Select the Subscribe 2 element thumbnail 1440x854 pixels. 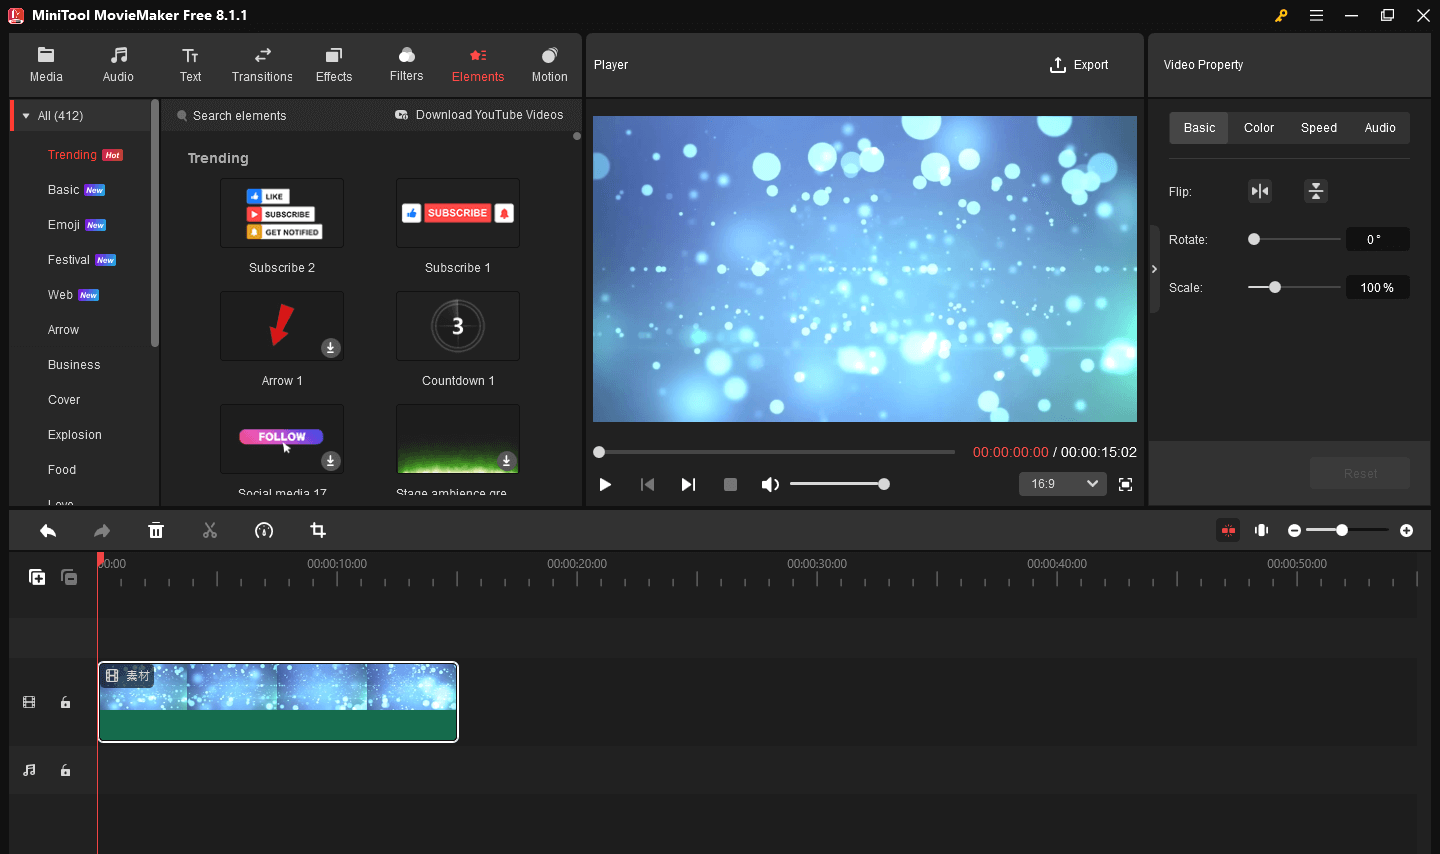tap(282, 213)
